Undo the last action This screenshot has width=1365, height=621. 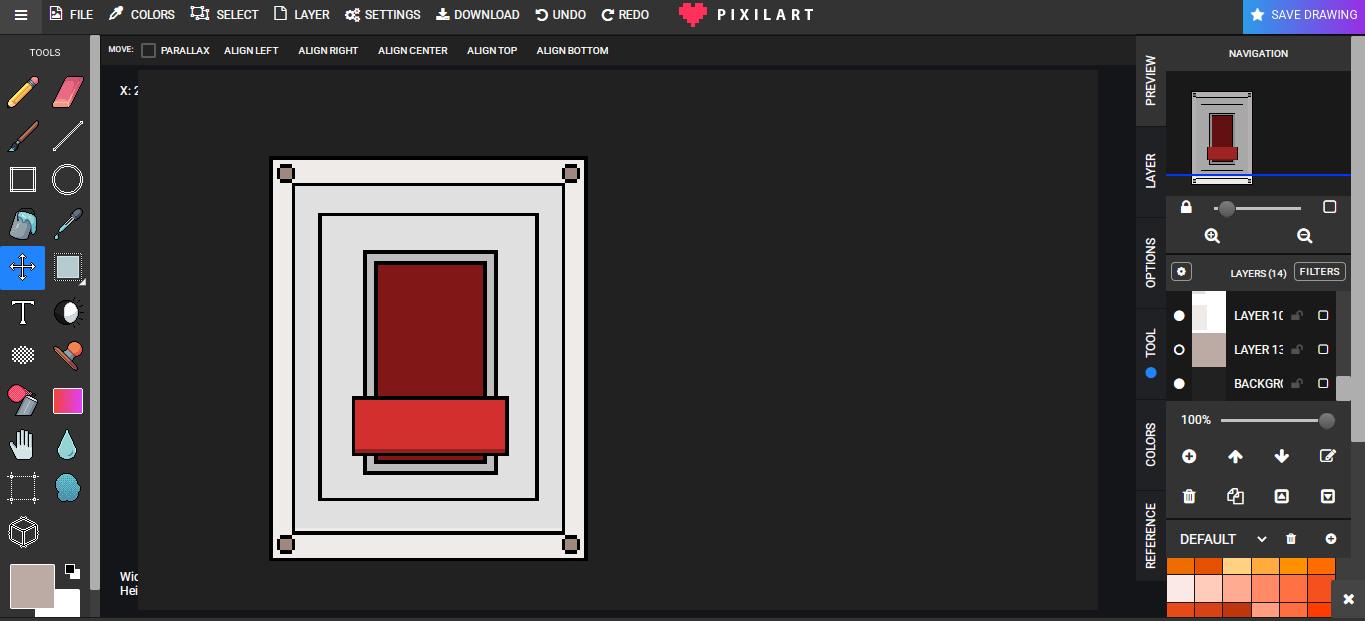click(x=561, y=15)
